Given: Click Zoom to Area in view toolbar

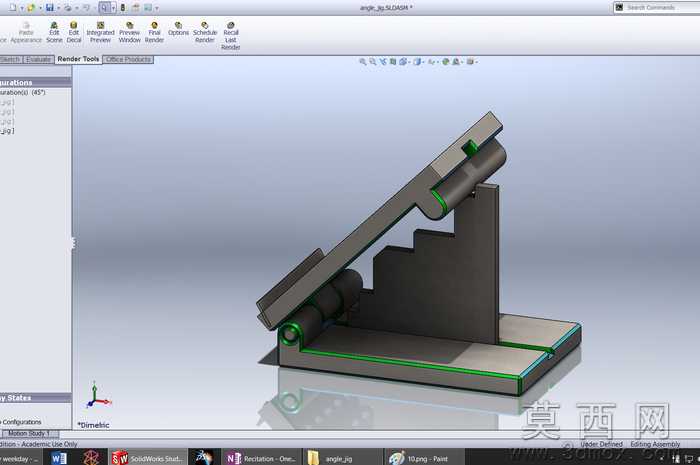Looking at the screenshot, I should pyautogui.click(x=373, y=62).
